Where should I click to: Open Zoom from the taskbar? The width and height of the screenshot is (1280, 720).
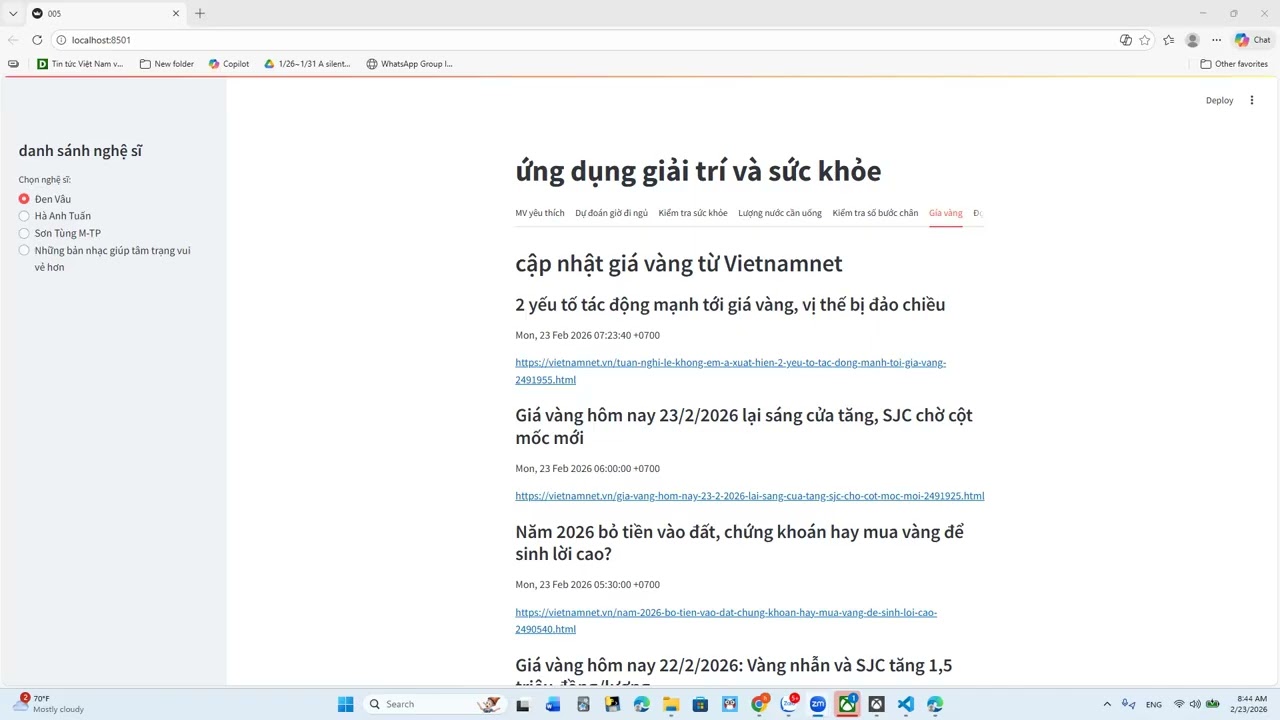pos(818,704)
